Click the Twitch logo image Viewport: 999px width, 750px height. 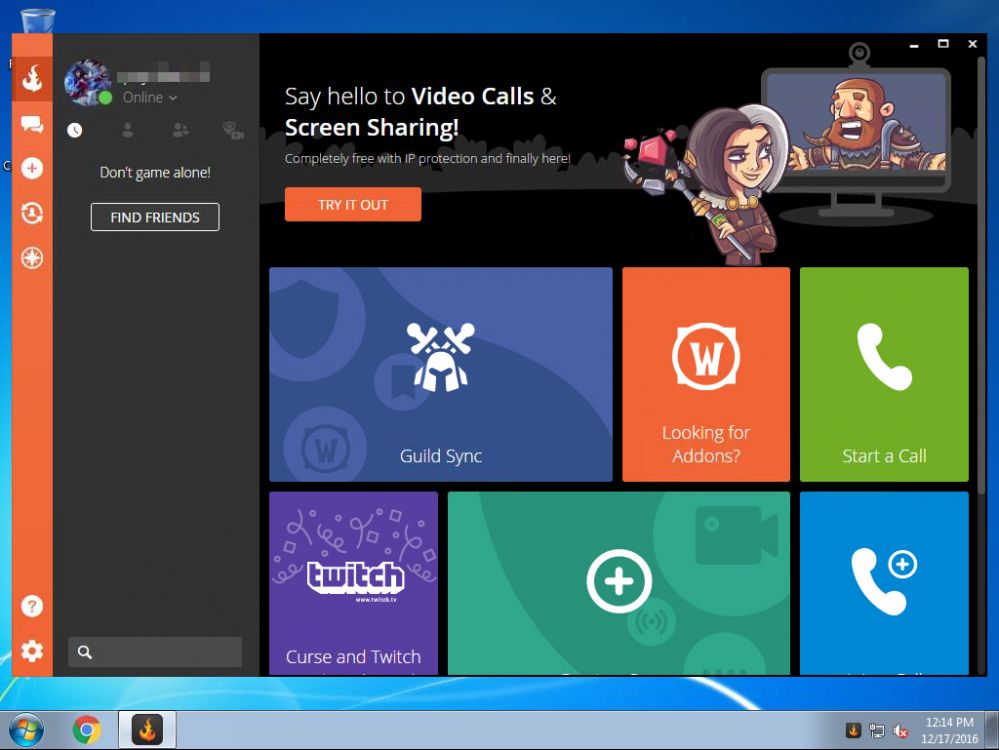click(x=355, y=579)
